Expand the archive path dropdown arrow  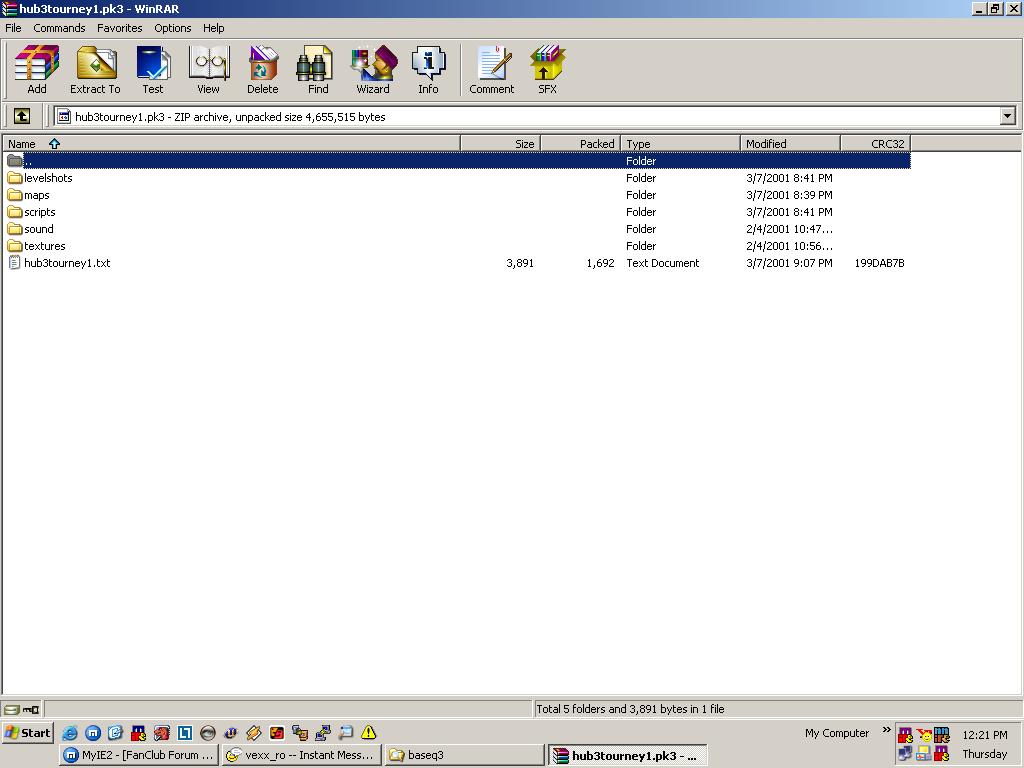tap(1008, 116)
